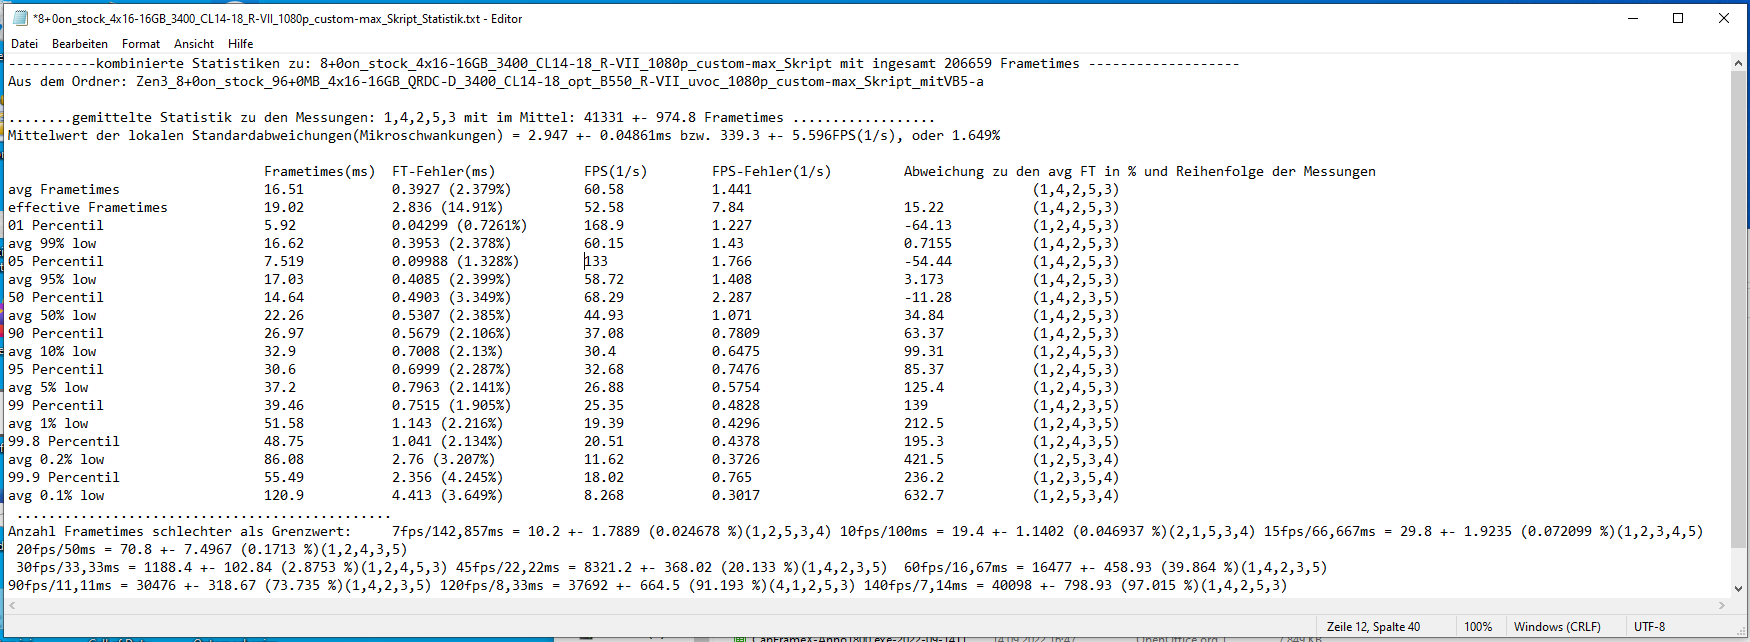1750x642 pixels.
Task: Click the UTF-8 encoding status entry
Action: [x=1649, y=627]
